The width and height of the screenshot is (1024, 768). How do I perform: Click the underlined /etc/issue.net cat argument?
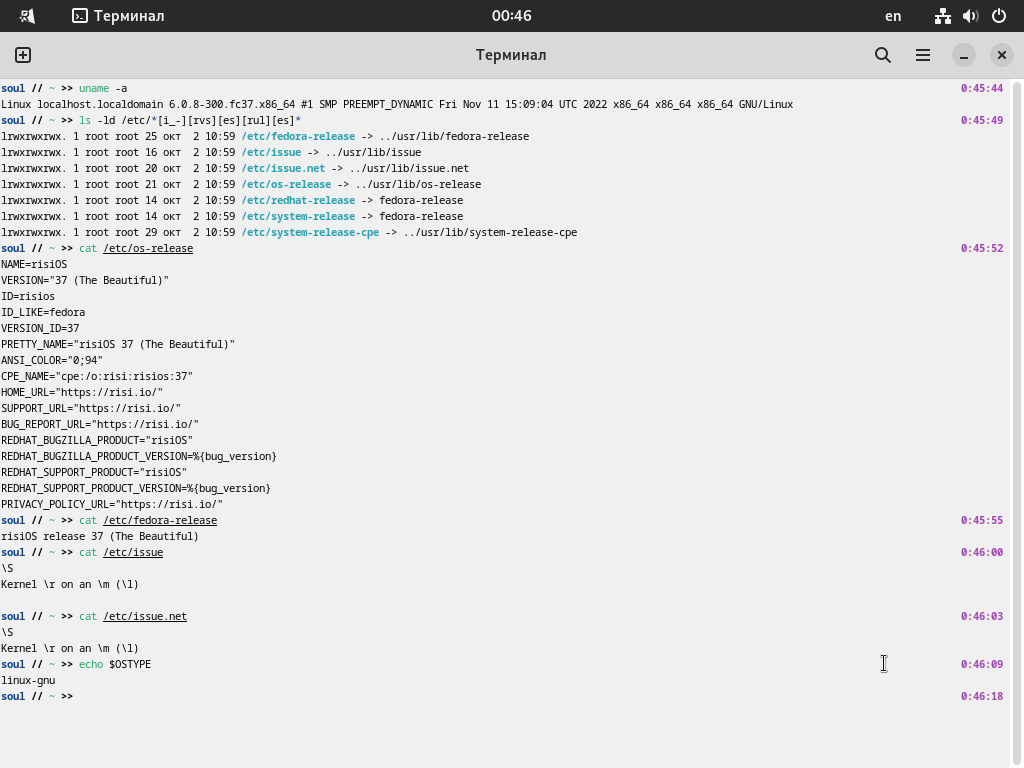click(145, 616)
